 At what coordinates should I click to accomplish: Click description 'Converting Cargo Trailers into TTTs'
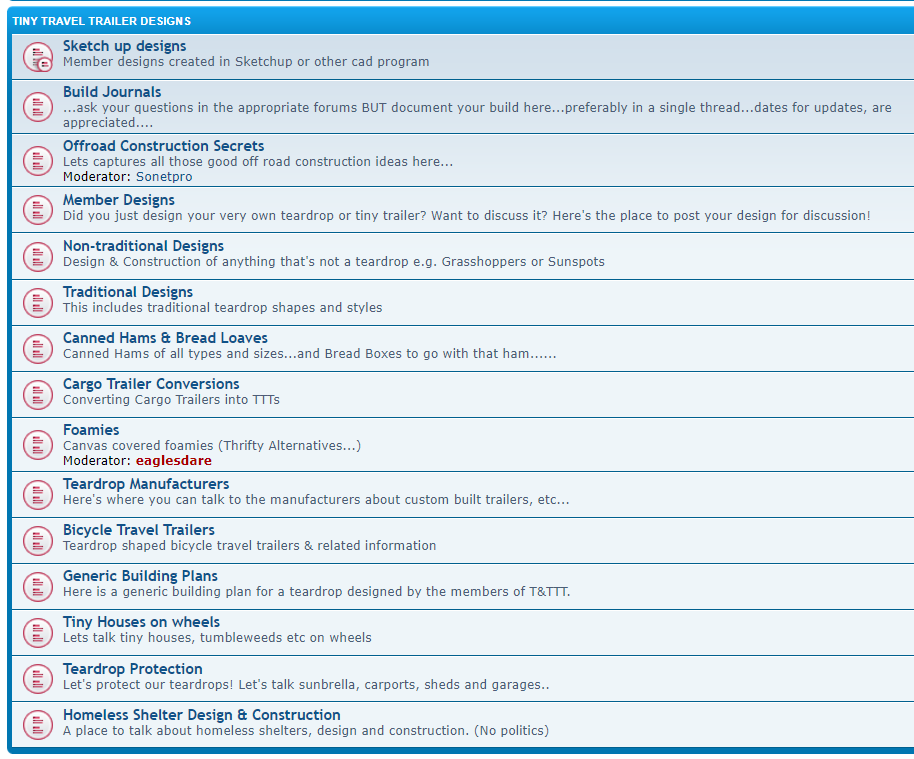[x=171, y=399]
